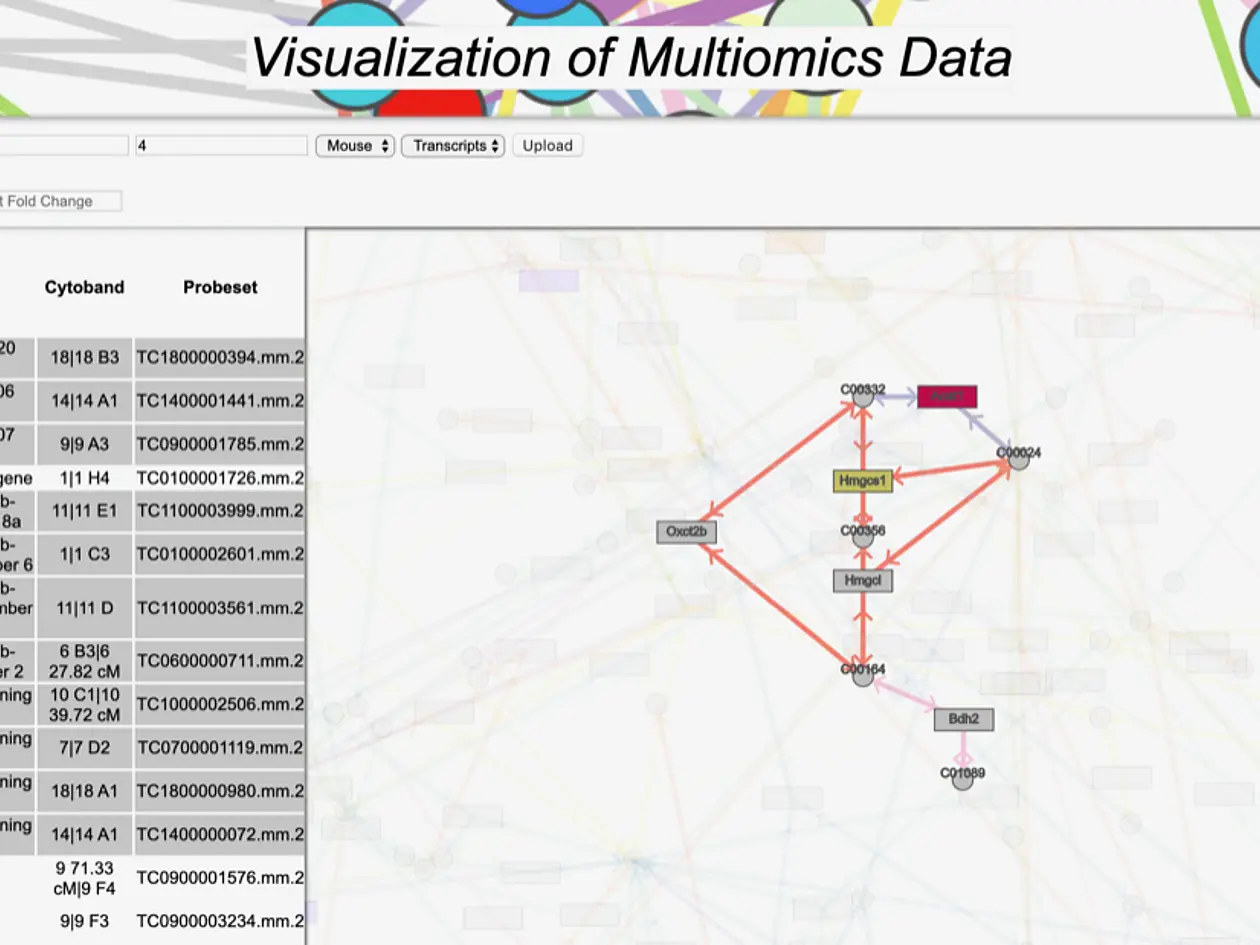Click cytoband cell 11|11 D
This screenshot has width=1260, height=945.
coord(85,608)
